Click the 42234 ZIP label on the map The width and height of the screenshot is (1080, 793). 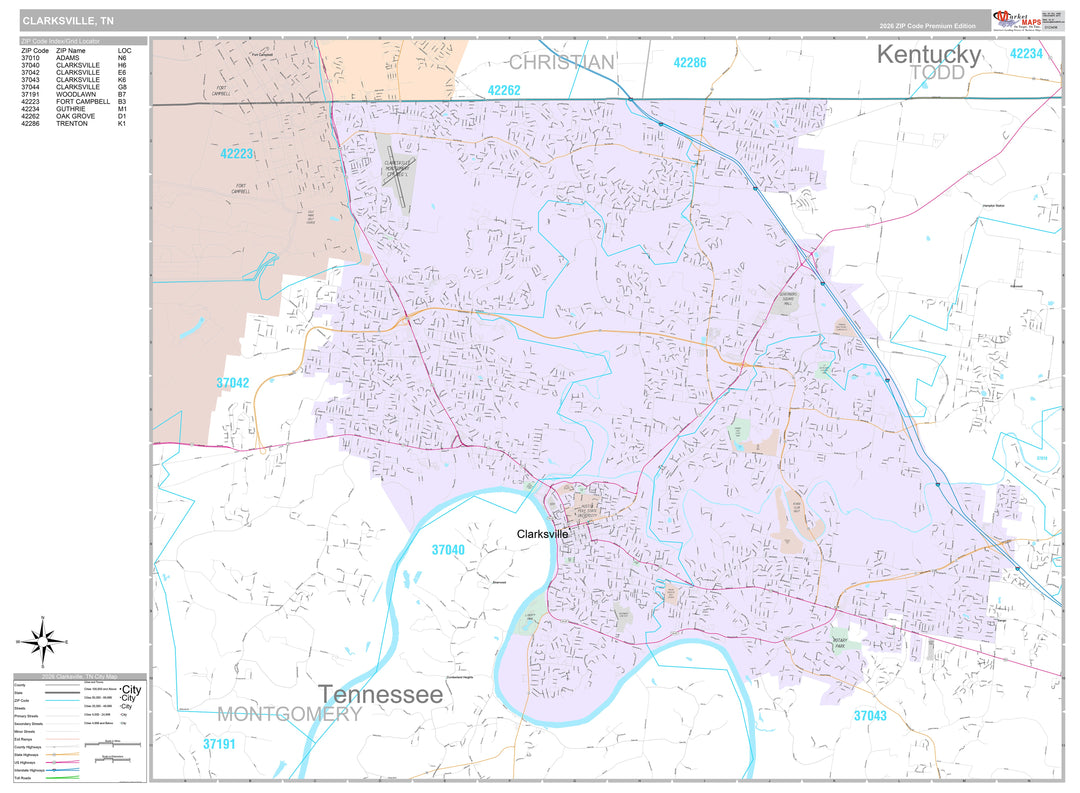click(1026, 54)
